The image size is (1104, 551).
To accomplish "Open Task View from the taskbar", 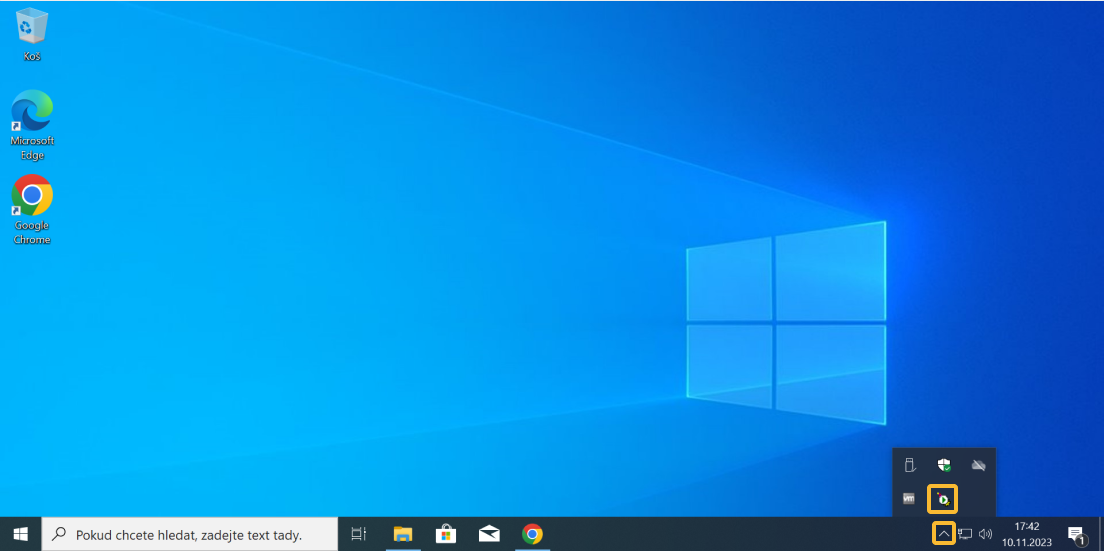I will [x=359, y=534].
